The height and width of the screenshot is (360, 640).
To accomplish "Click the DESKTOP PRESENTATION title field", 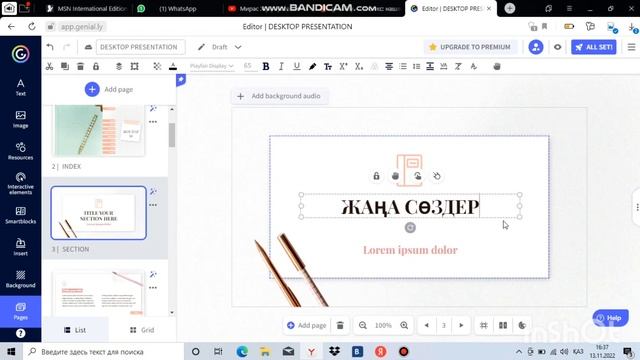I will click(x=140, y=47).
